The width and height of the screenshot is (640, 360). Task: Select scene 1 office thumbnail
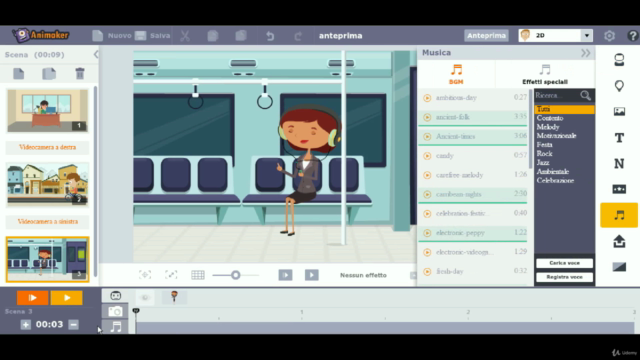(47, 111)
